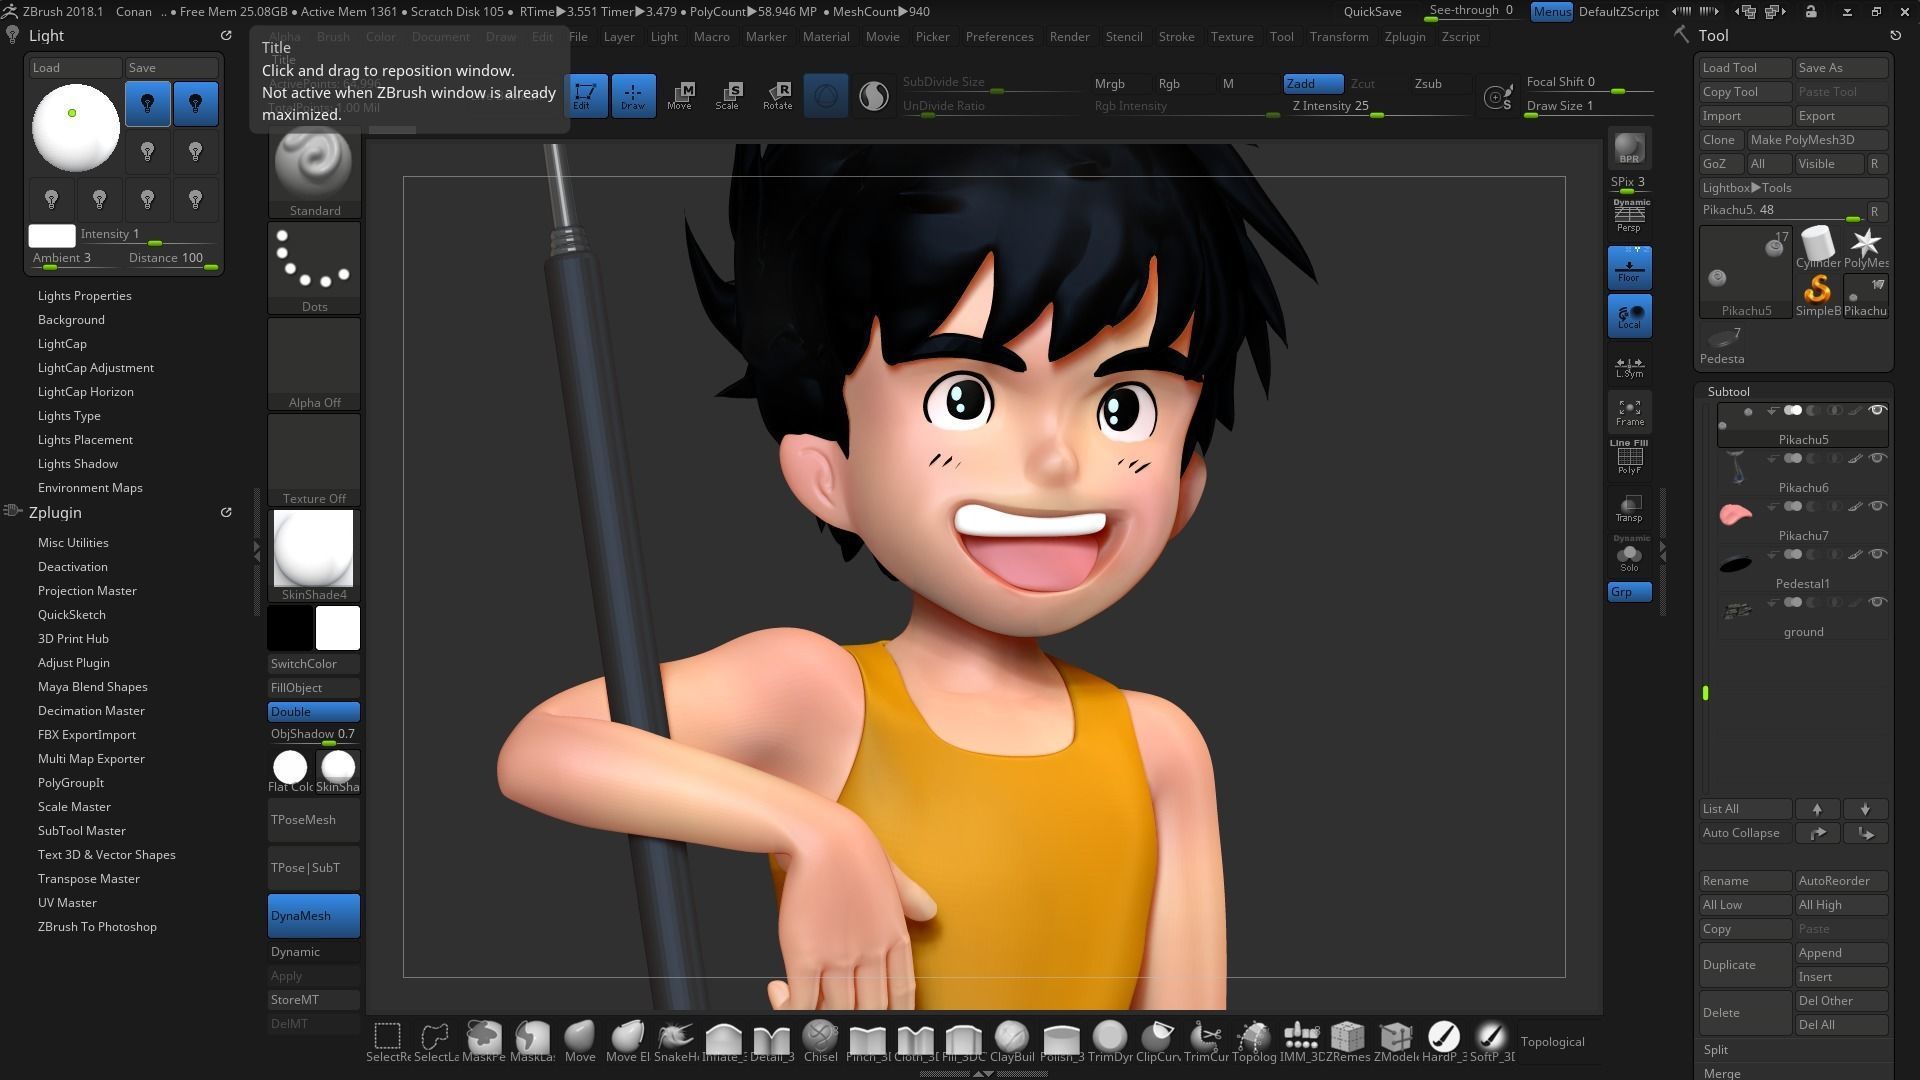This screenshot has width=1920, height=1080.
Task: Toggle Local symmetry L.Sym
Action: tap(1629, 366)
